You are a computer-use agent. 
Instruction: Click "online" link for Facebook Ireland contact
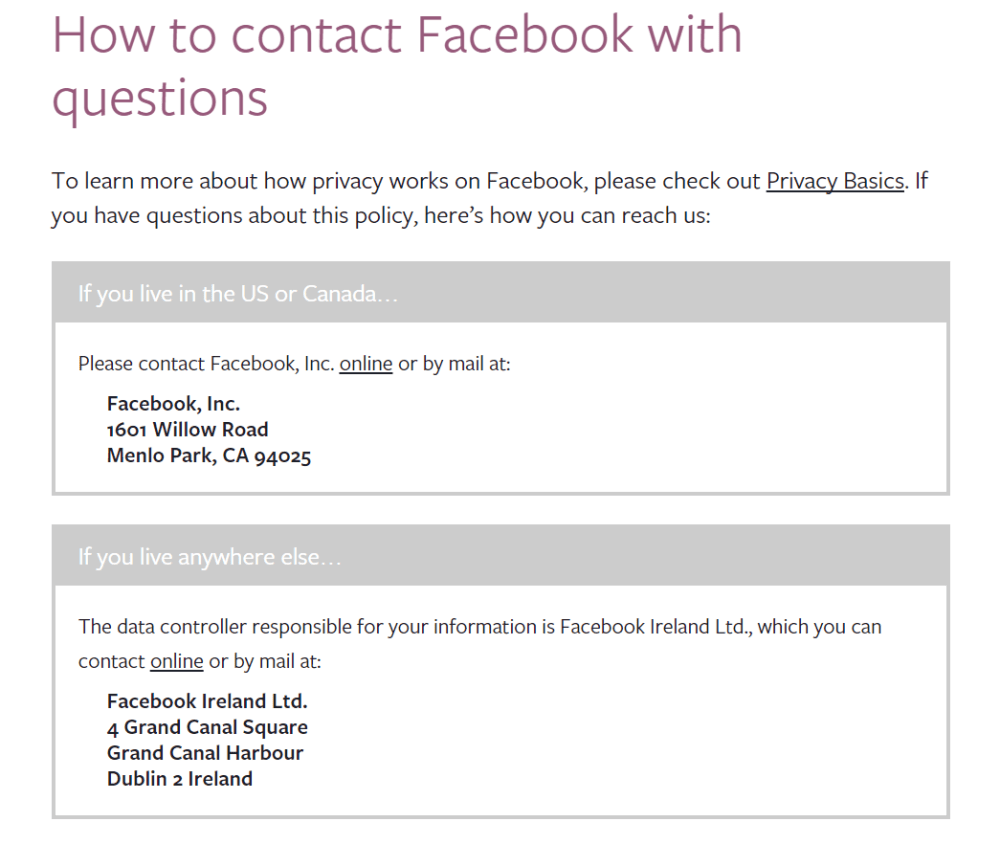pos(177,662)
